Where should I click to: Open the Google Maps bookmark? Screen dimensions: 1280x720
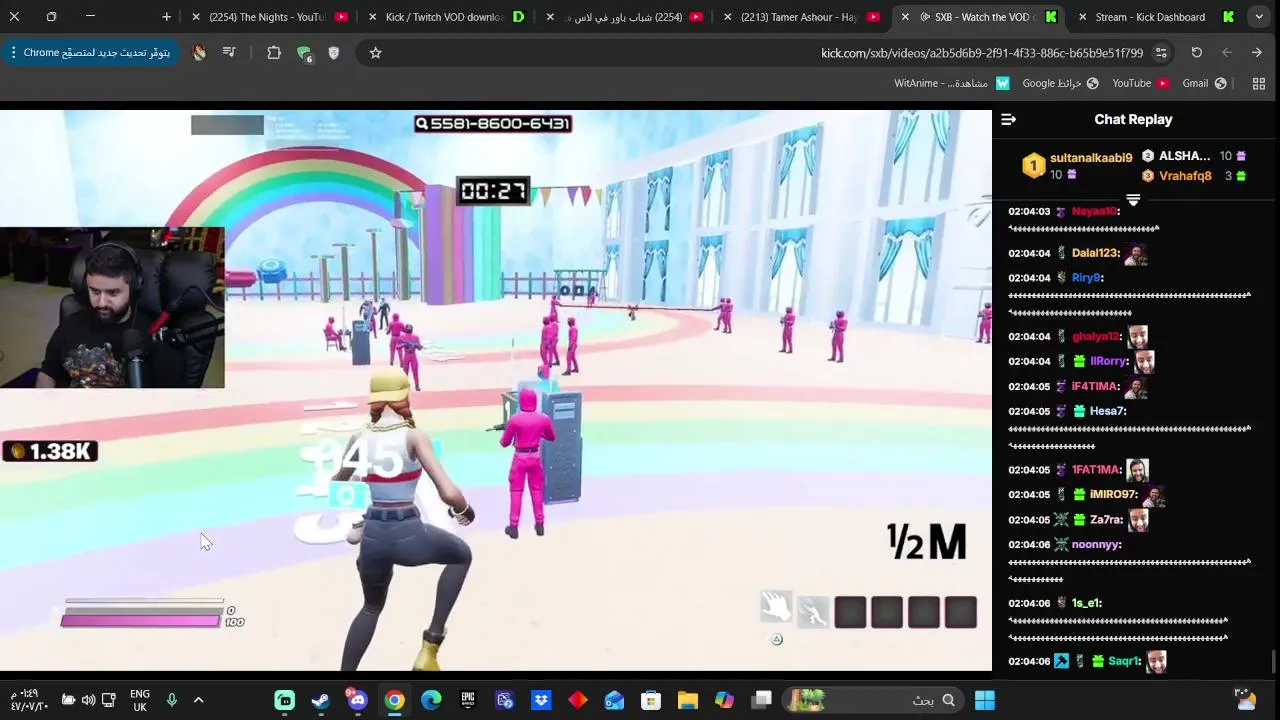point(1060,84)
